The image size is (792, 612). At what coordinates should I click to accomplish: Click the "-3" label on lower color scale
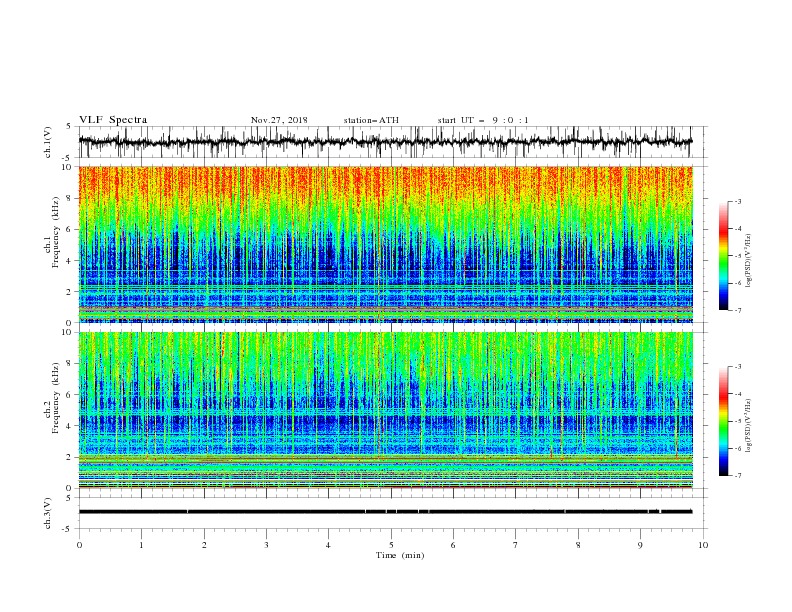click(737, 367)
